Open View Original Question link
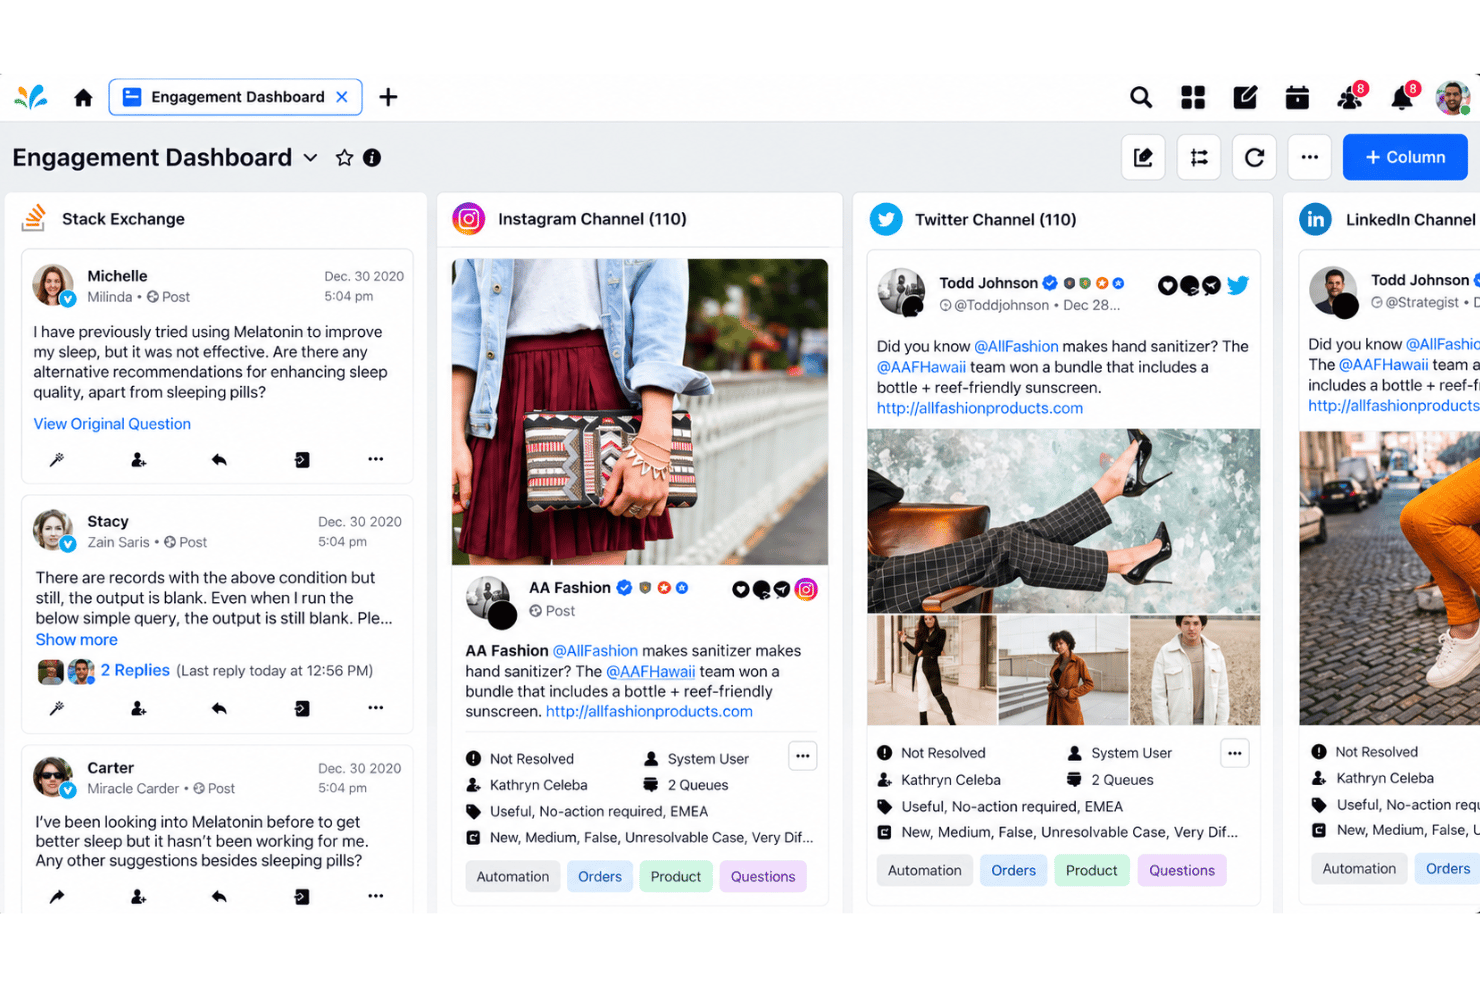The image size is (1480, 987). 112,424
